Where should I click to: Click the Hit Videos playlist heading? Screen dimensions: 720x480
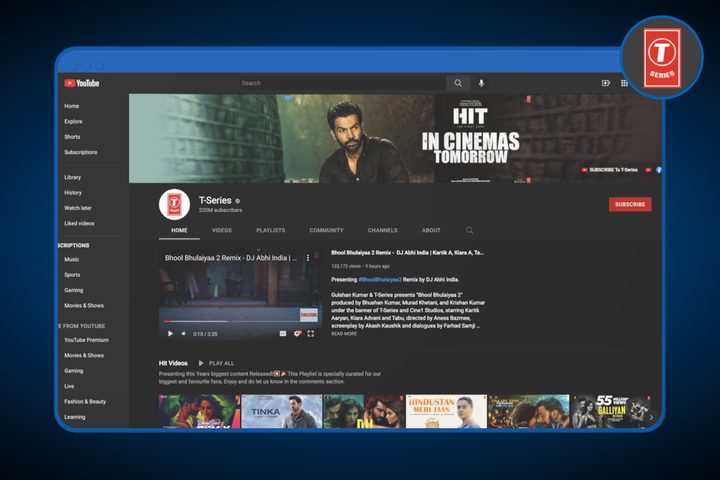coord(173,363)
